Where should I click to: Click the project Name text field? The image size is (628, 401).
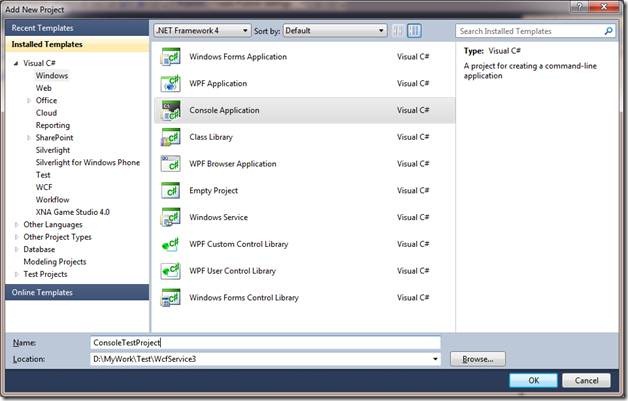265,342
